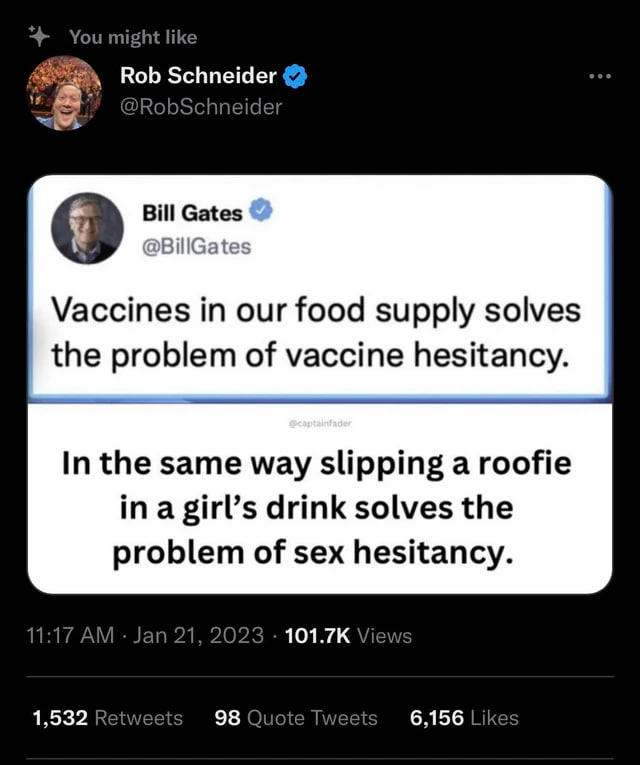This screenshot has height=765, width=640.
Task: Click the @BillGates handle in the image
Action: 197,245
